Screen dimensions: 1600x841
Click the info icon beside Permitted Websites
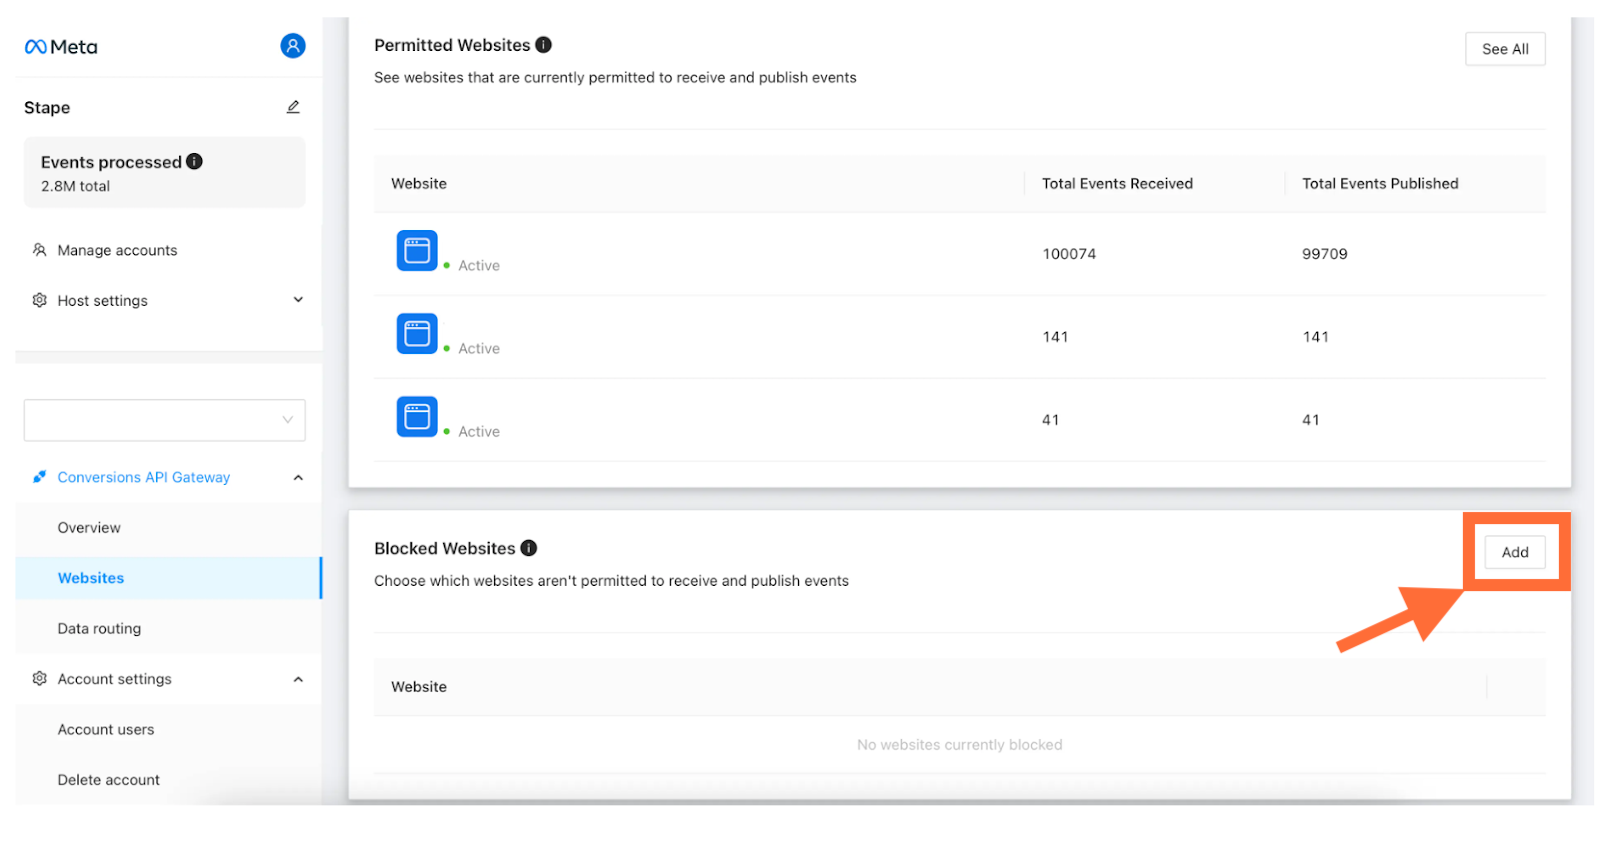pos(543,45)
